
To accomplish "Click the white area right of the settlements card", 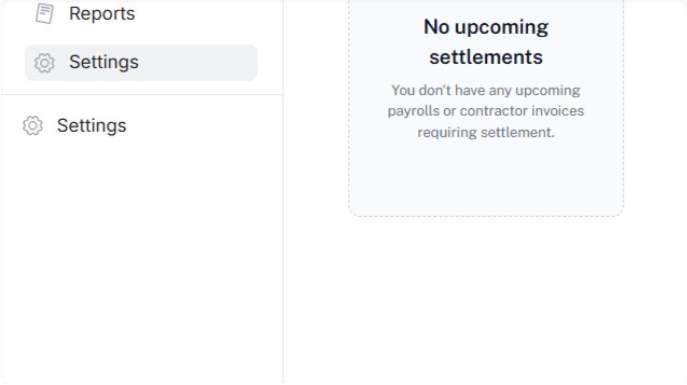I will (x=655, y=109).
